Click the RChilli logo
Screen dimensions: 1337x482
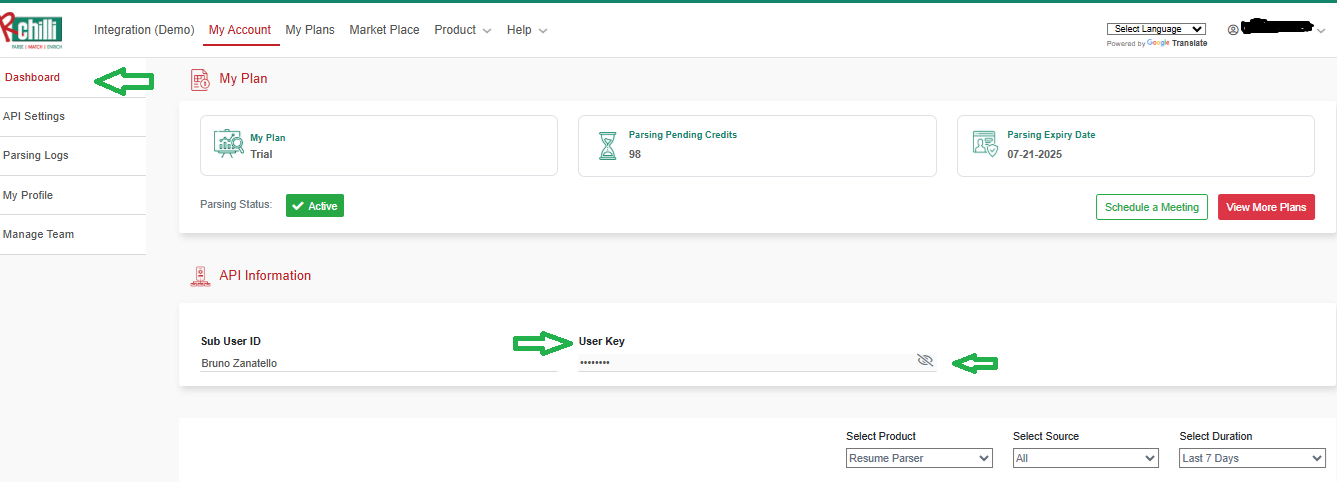31,32
